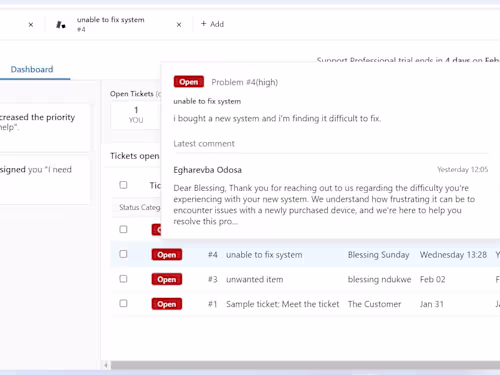Click the 'Yesterday 12:05' comment timestamp
Screen dimensions: 500x375
[463, 169]
